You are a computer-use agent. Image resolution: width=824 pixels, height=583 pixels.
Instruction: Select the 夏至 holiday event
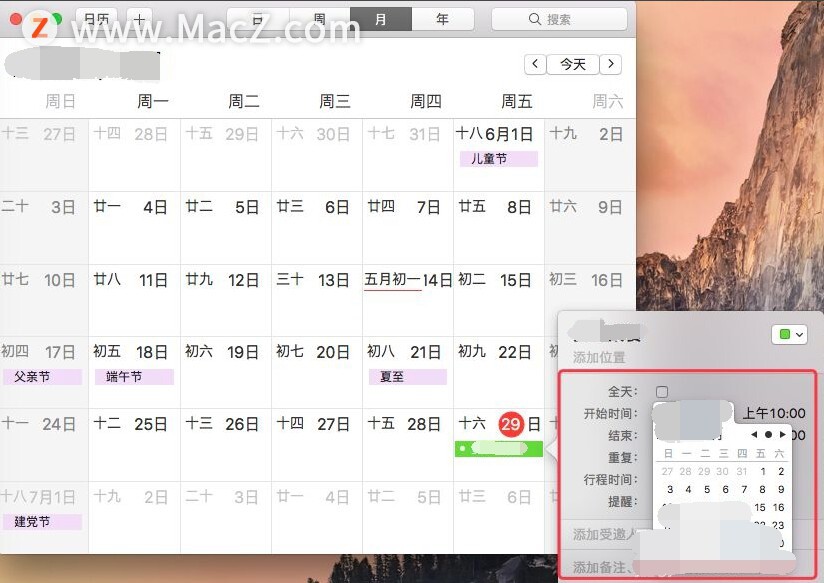(407, 377)
